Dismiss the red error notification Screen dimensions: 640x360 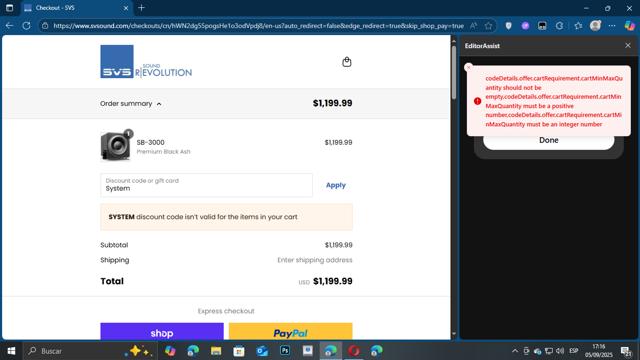click(469, 67)
